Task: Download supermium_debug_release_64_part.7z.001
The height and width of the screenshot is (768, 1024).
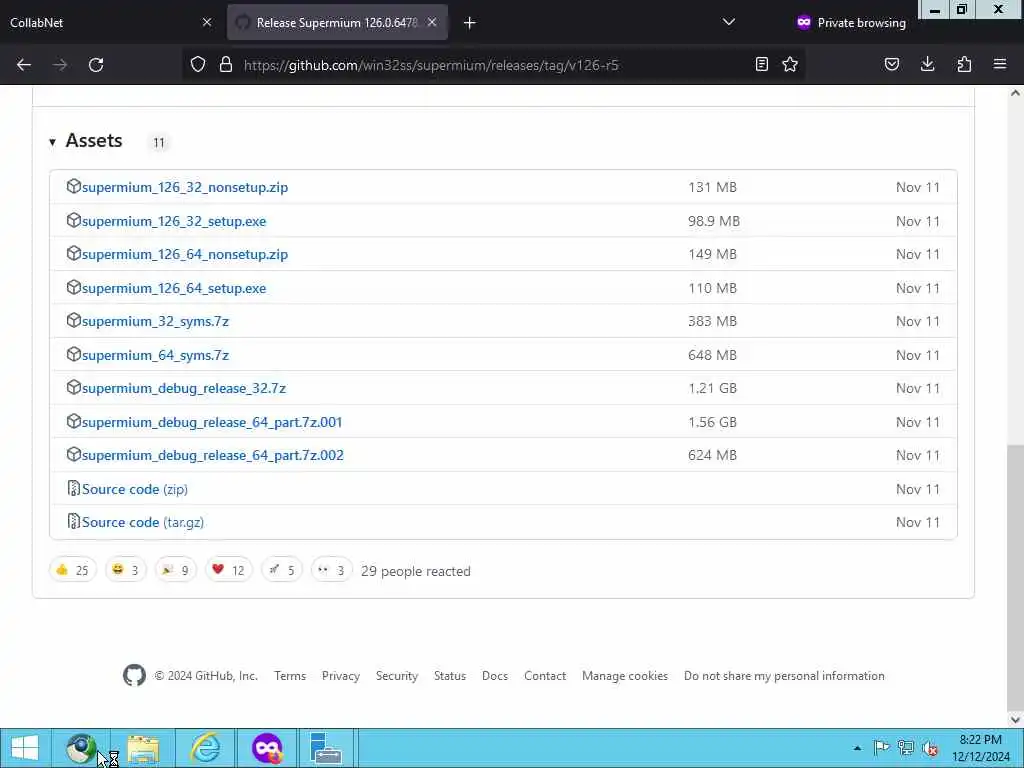Action: tap(212, 423)
